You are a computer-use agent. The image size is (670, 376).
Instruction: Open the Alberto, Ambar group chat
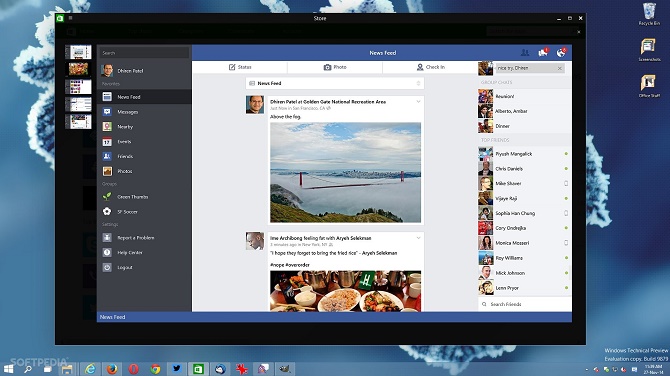pos(525,111)
